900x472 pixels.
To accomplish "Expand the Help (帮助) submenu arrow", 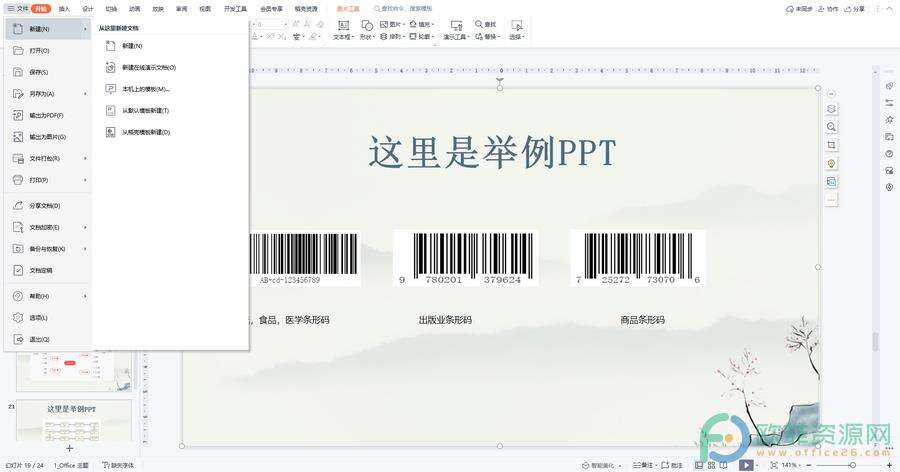I will (x=86, y=296).
